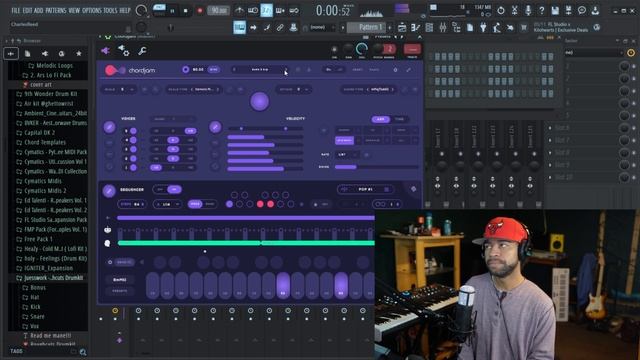The width and height of the screenshot is (640, 360).
Task: Toggle the Sequencer ON switch
Action: click(175, 189)
